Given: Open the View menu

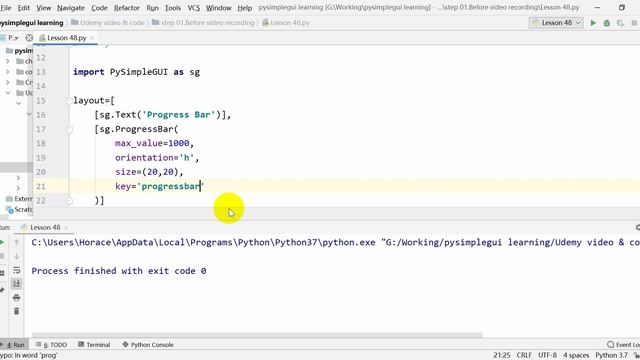Looking at the screenshot, I should 43,8.
